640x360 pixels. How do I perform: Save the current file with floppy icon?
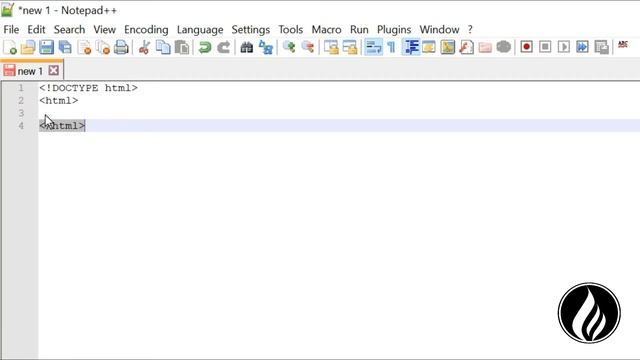[x=47, y=47]
